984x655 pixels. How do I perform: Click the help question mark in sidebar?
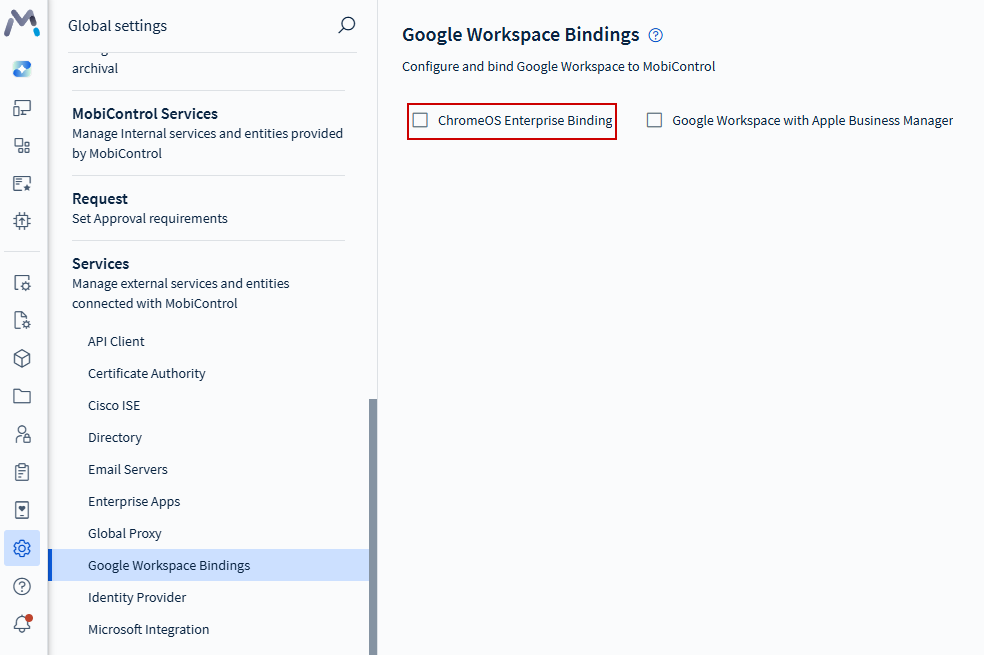pyautogui.click(x=22, y=586)
